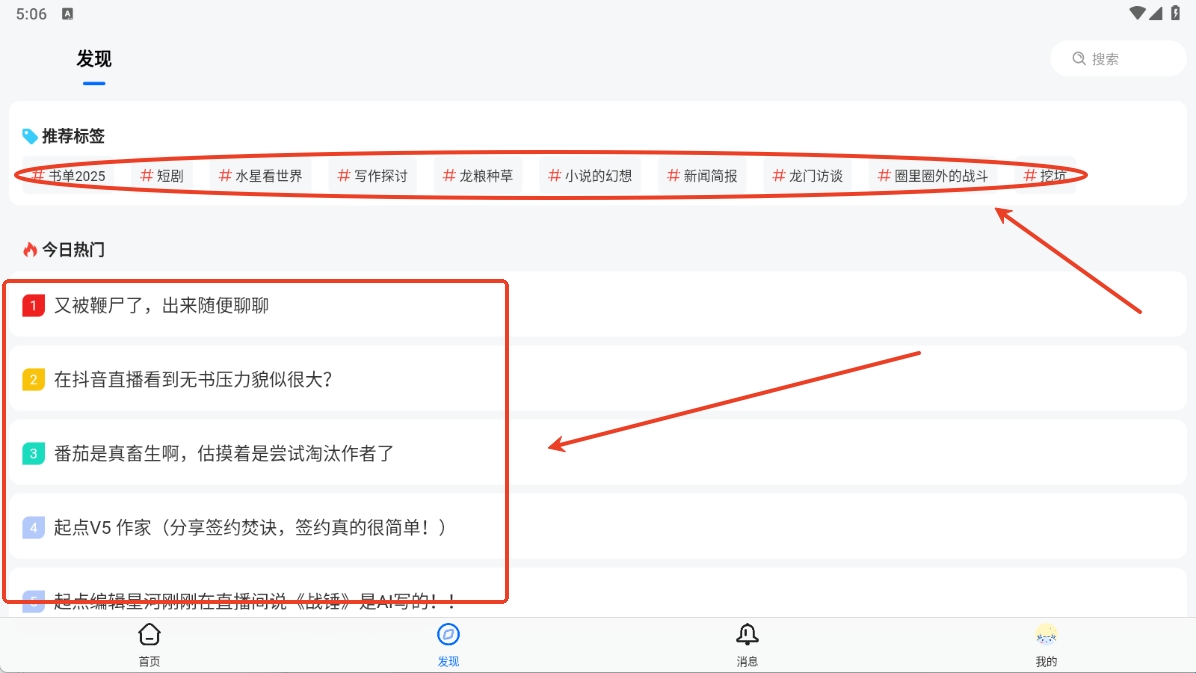The image size is (1196, 673).
Task: Tap the #写作探讨 tag
Action: (373, 176)
